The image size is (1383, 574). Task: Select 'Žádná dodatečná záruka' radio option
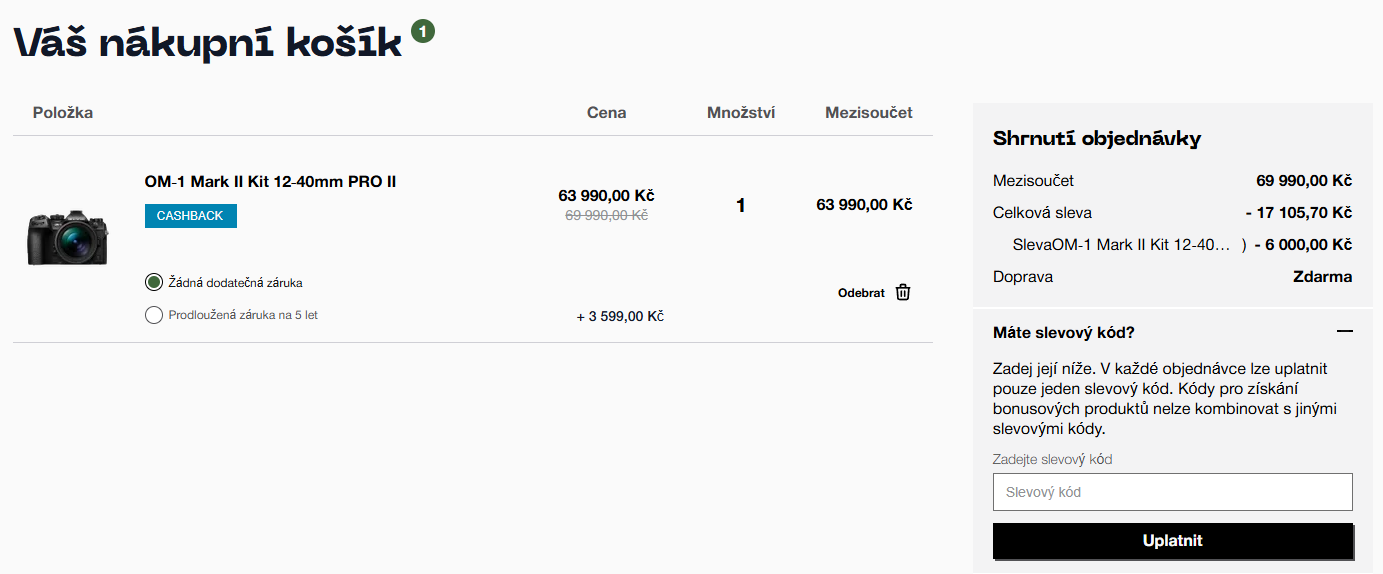(154, 283)
